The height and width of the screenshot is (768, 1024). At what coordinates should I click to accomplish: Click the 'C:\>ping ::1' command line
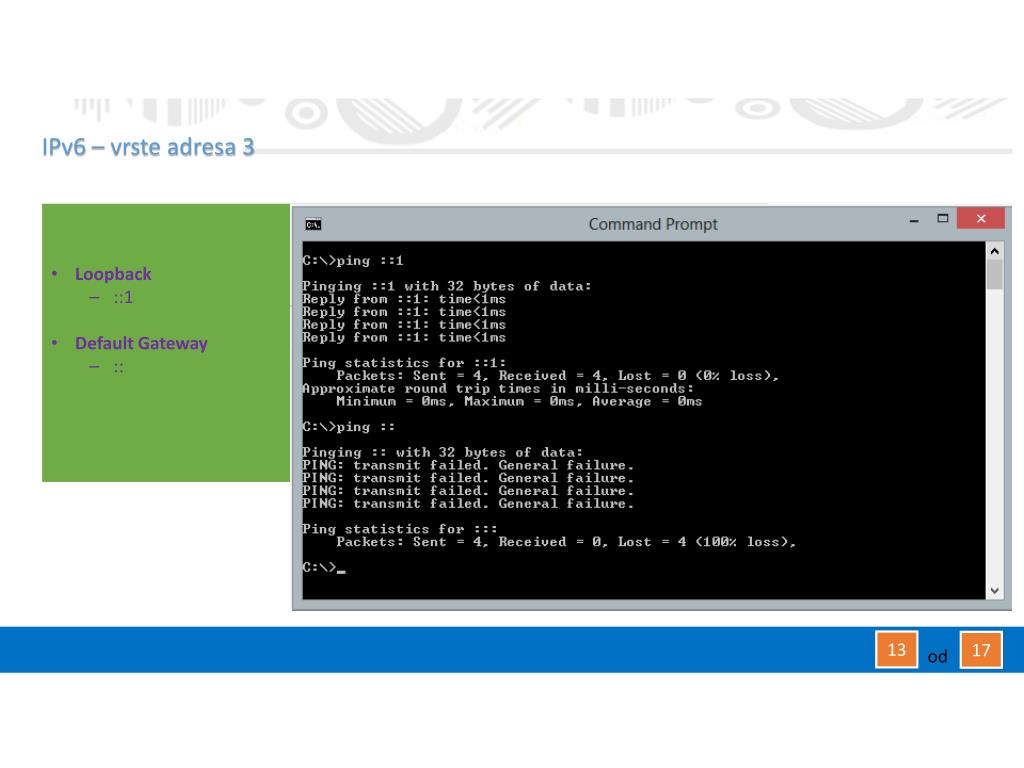click(x=353, y=261)
